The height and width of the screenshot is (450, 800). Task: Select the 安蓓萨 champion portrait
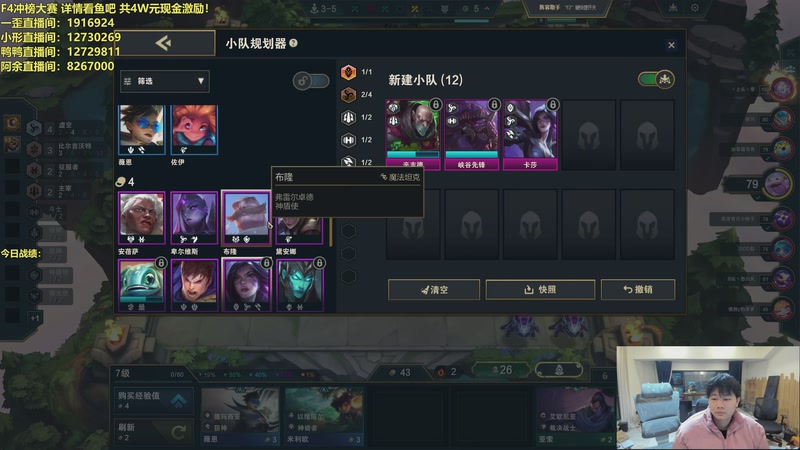[x=141, y=218]
